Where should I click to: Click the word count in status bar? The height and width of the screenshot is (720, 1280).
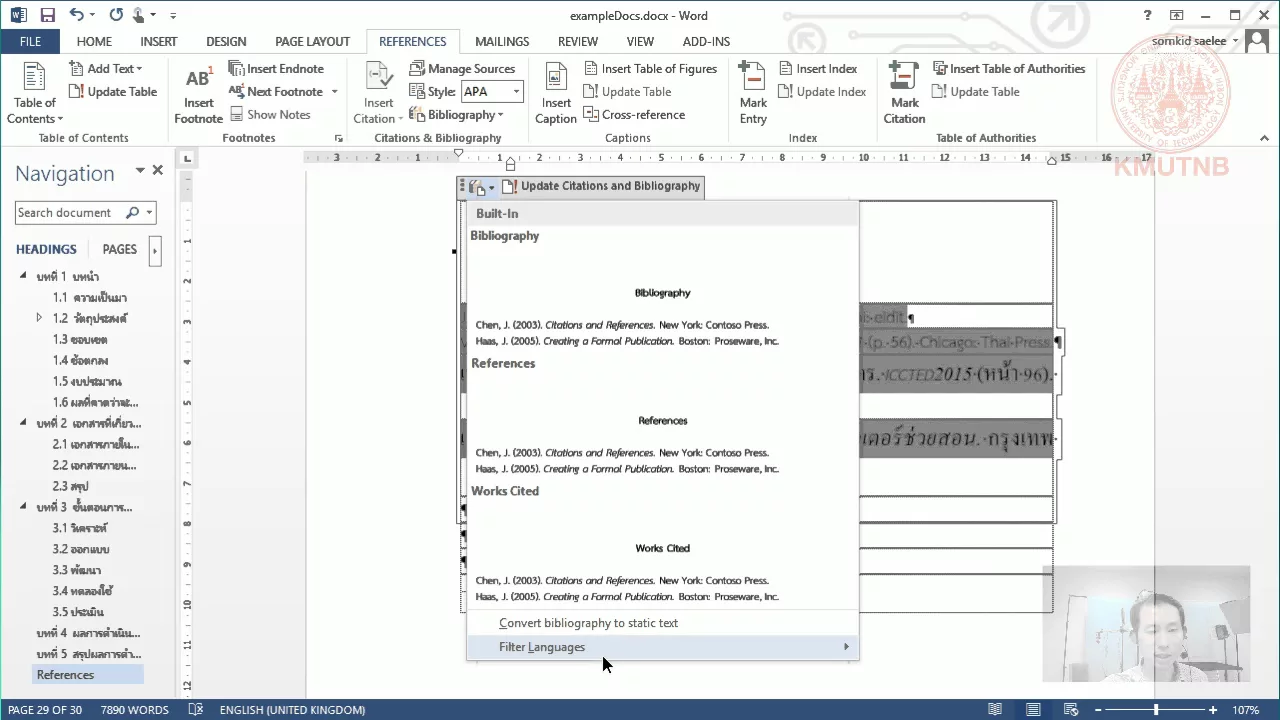[134, 710]
